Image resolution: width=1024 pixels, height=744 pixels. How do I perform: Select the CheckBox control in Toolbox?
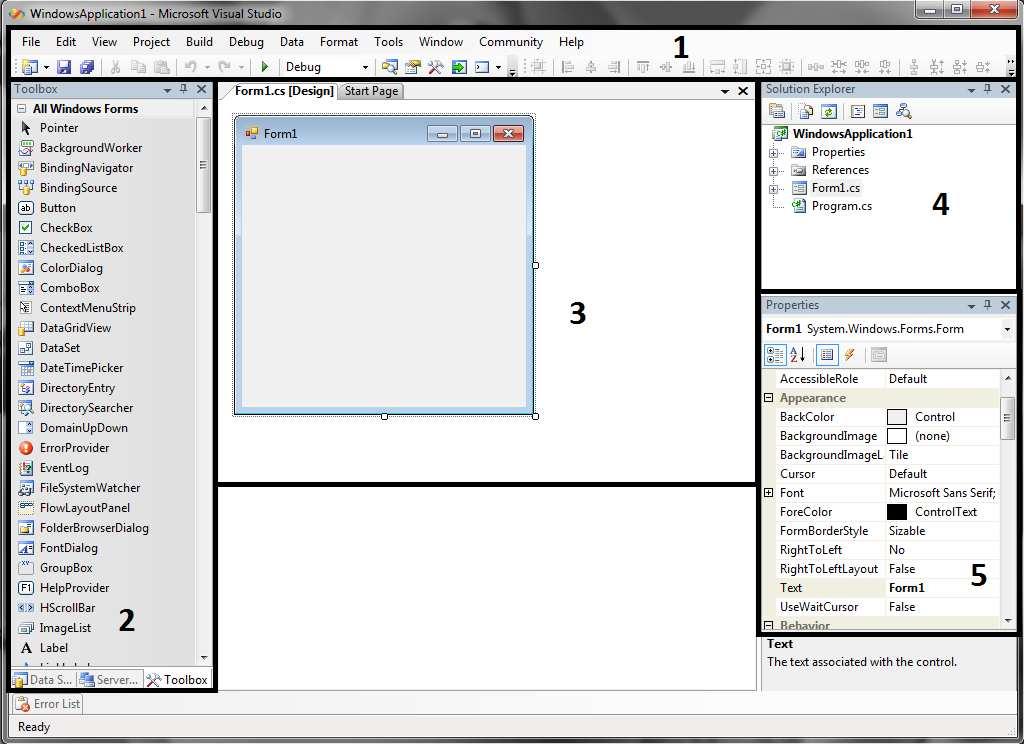pyautogui.click(x=66, y=228)
